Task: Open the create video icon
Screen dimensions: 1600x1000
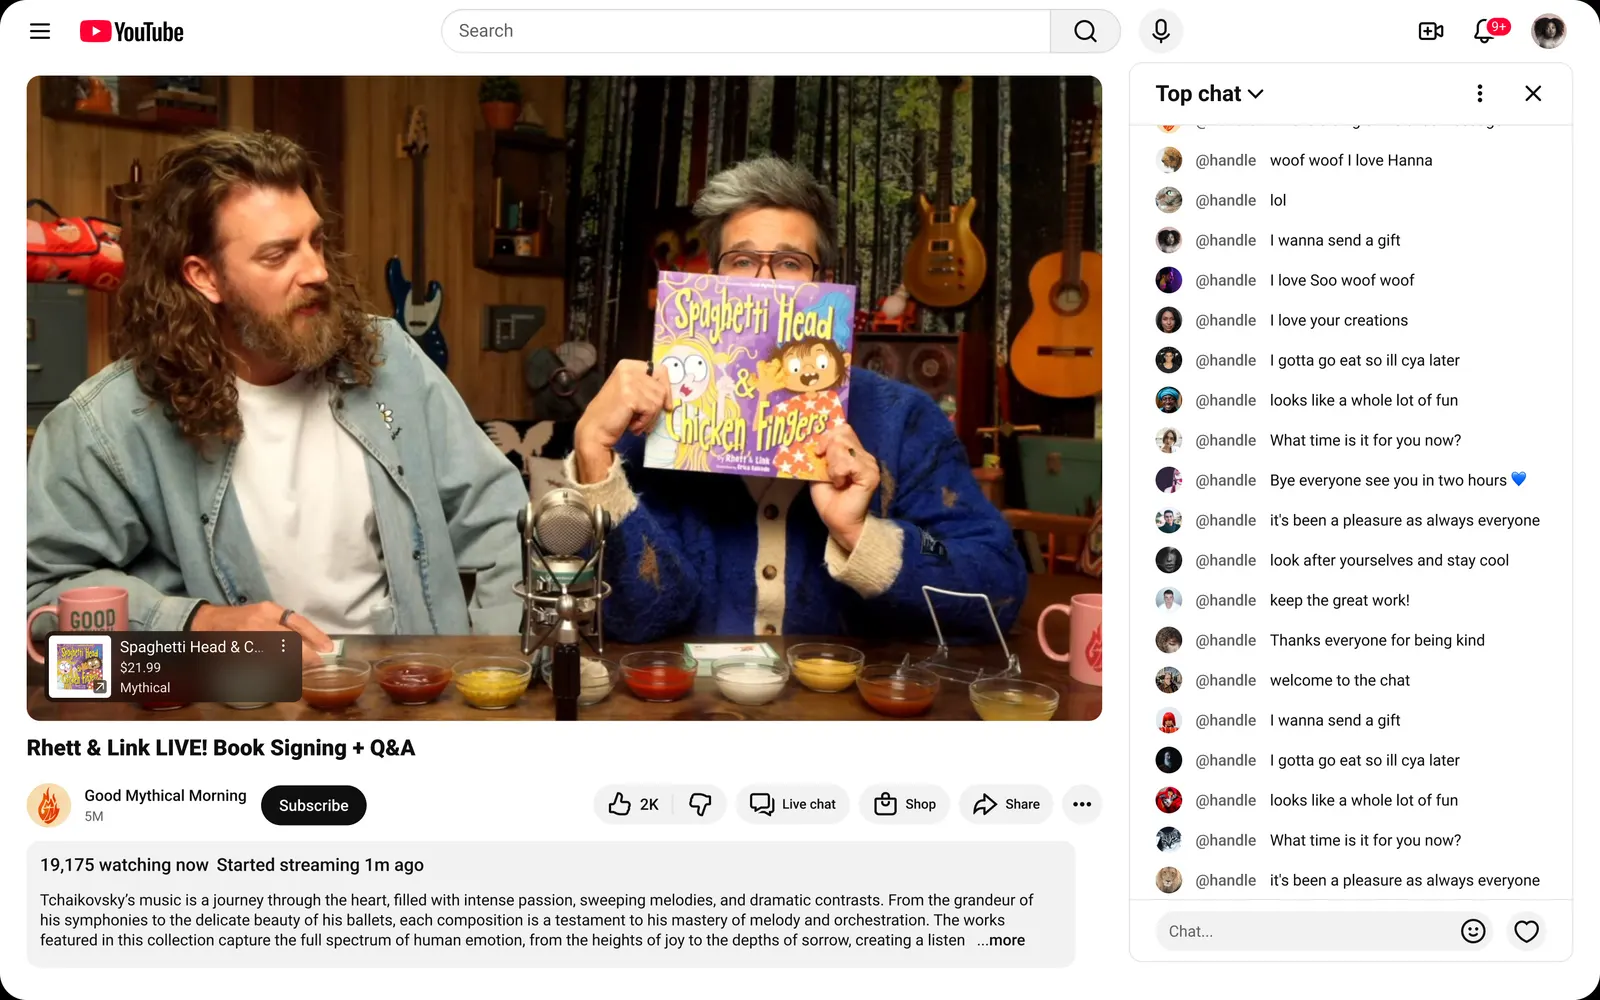Action: [x=1431, y=31]
